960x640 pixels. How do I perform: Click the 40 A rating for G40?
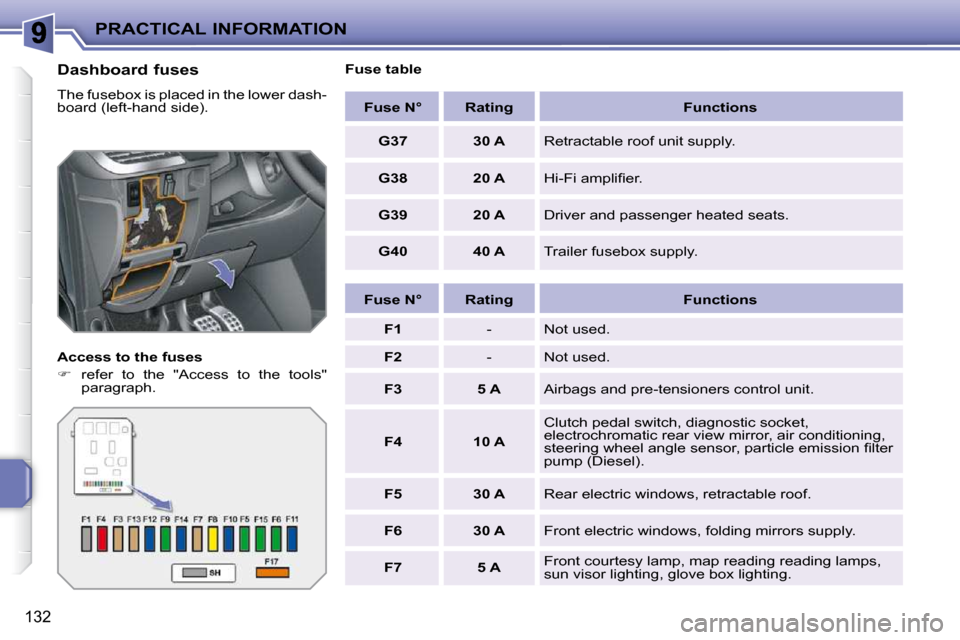(489, 252)
